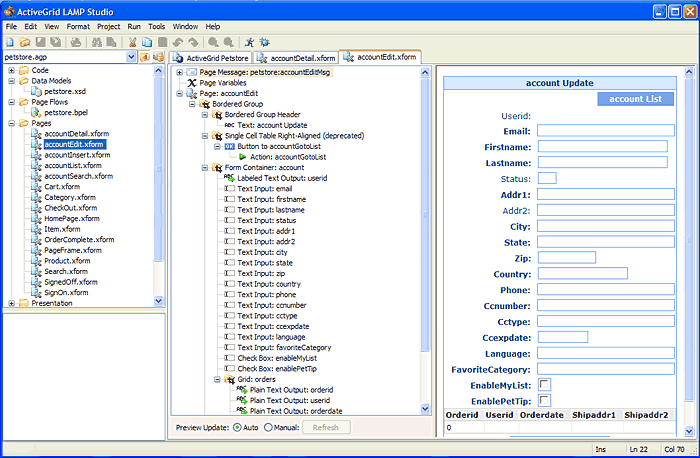
Task: Click the Cut scissors toolbar icon
Action: coord(132,42)
